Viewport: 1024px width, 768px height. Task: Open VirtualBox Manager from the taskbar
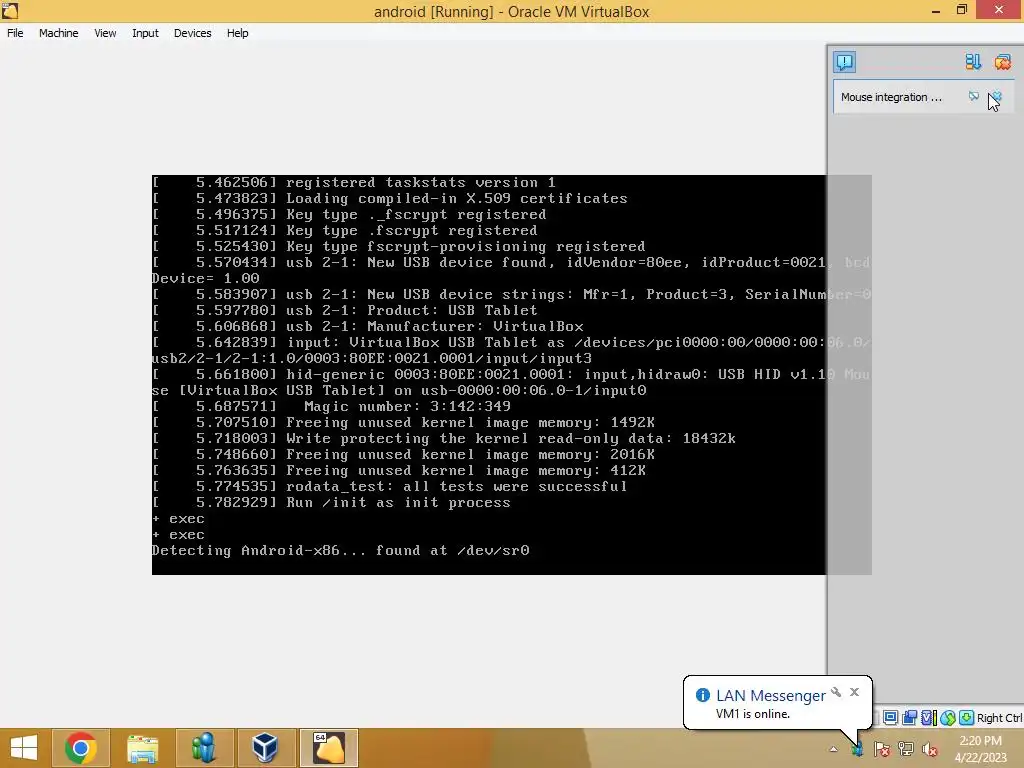tap(265, 748)
